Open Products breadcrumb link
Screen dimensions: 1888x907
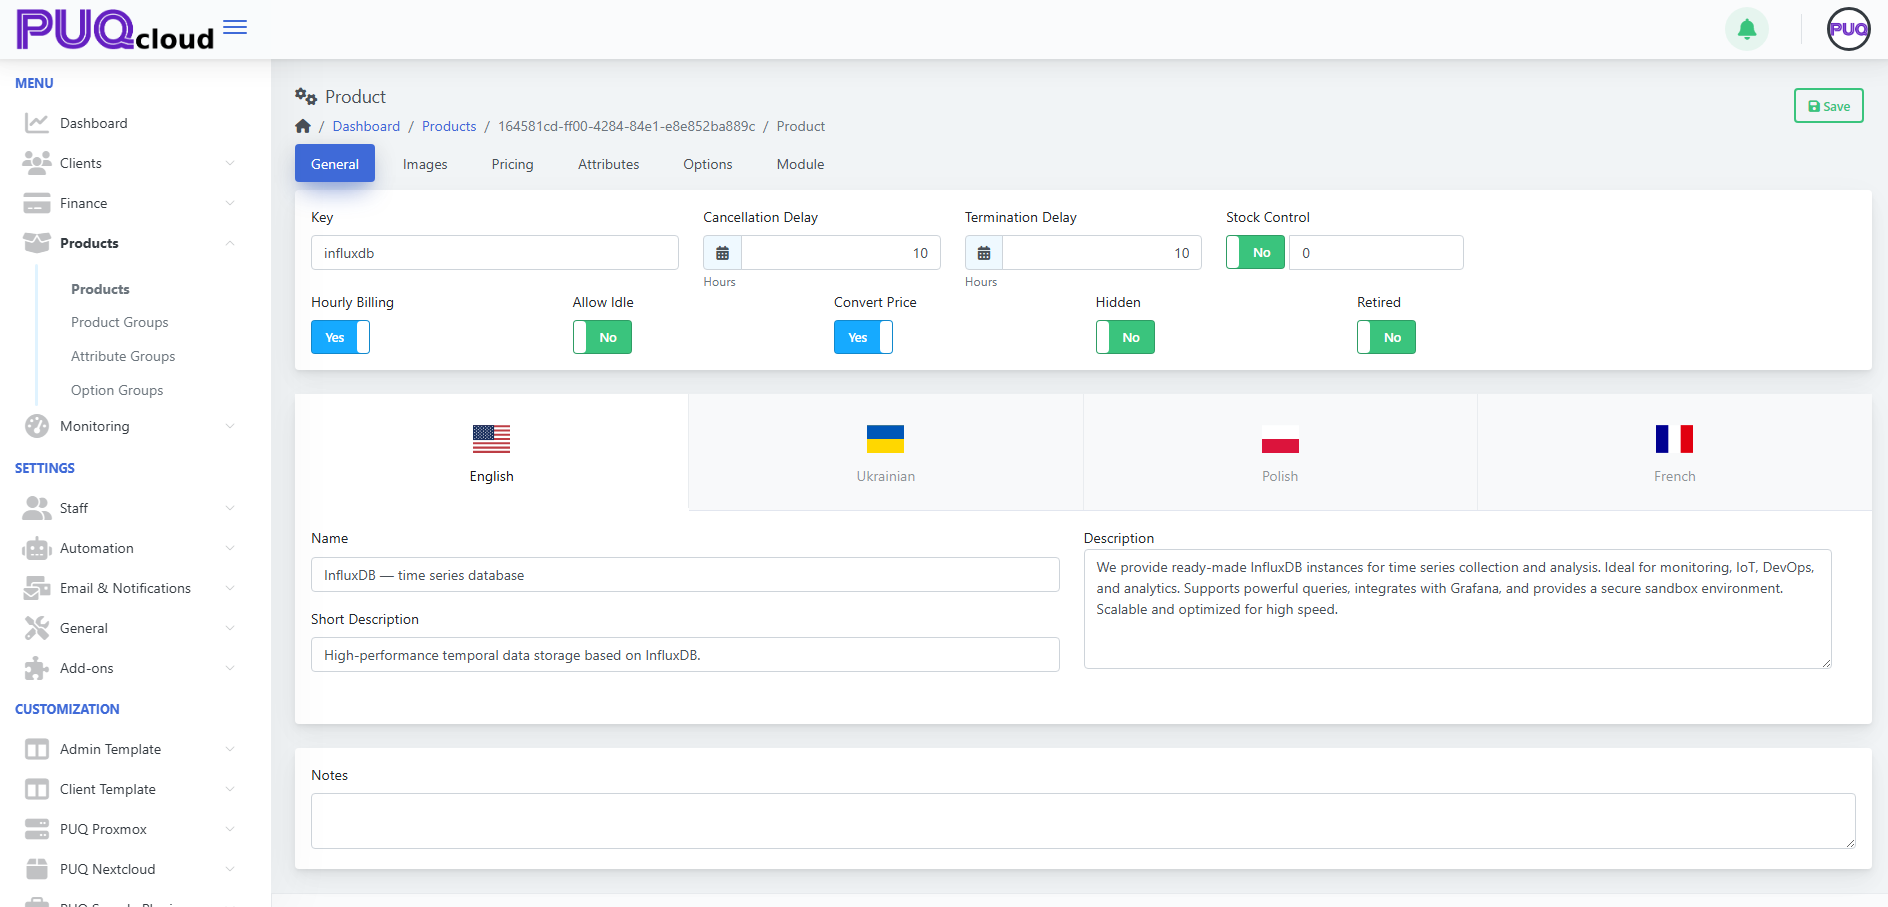(449, 126)
